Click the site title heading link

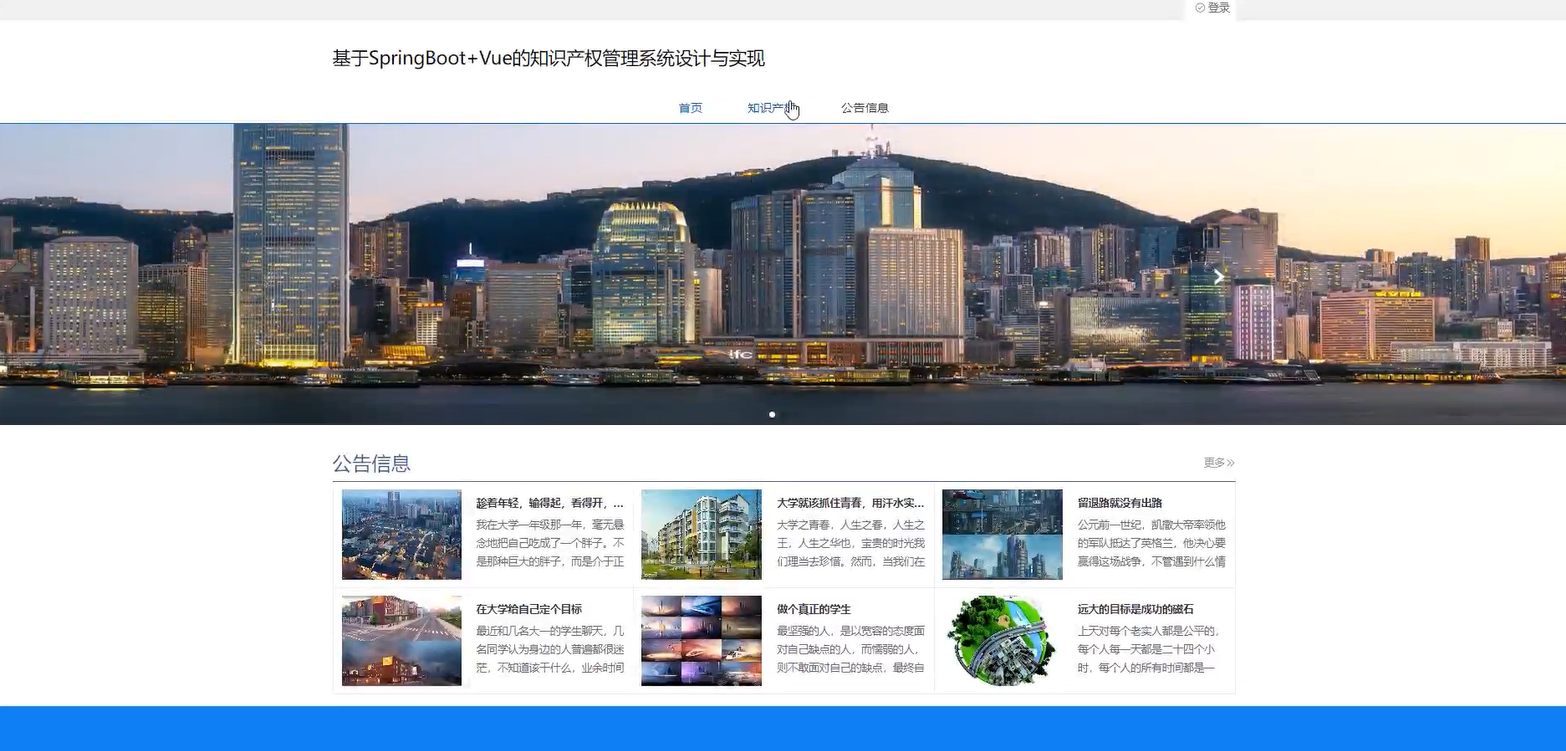[x=547, y=58]
